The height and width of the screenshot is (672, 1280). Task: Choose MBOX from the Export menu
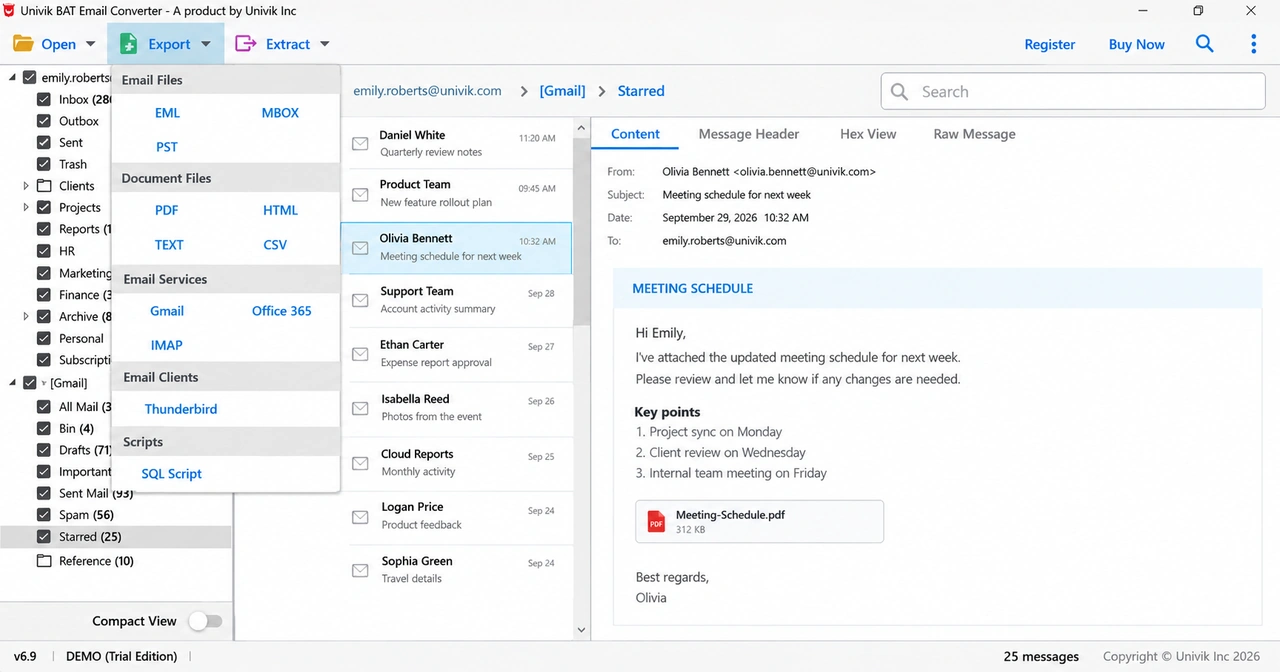point(280,113)
